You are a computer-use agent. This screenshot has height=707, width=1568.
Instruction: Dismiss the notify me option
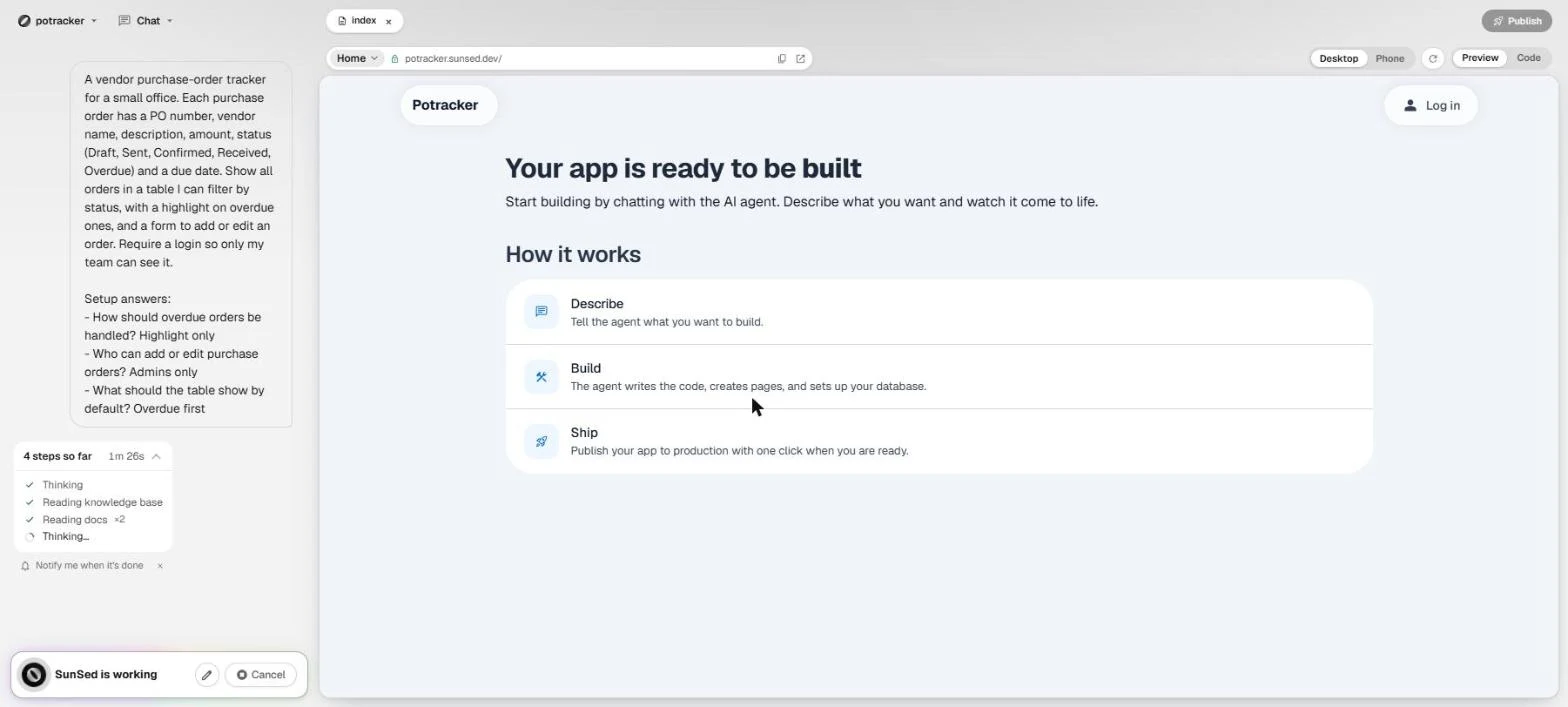160,566
